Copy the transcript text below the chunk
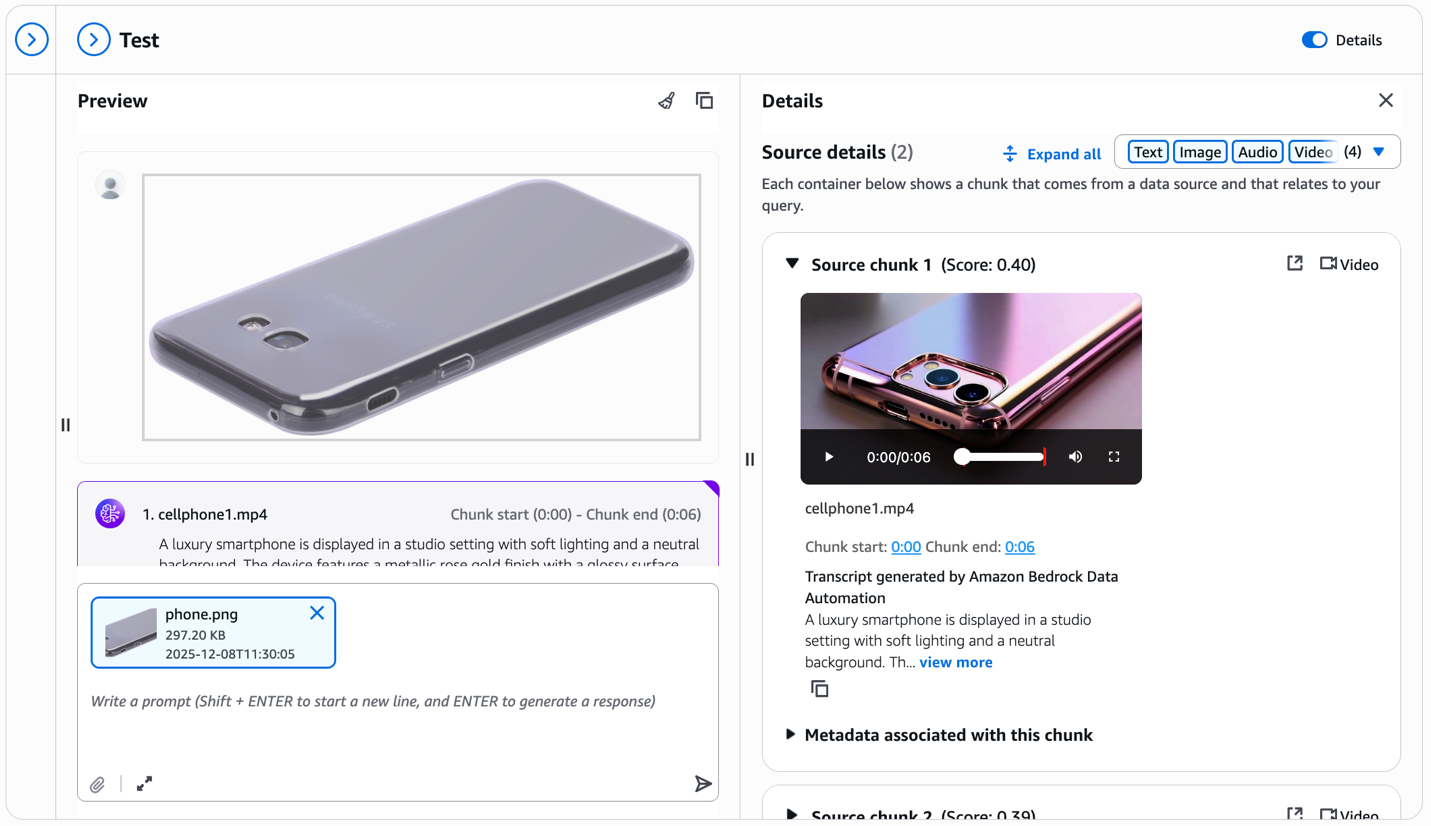 pyautogui.click(x=819, y=689)
